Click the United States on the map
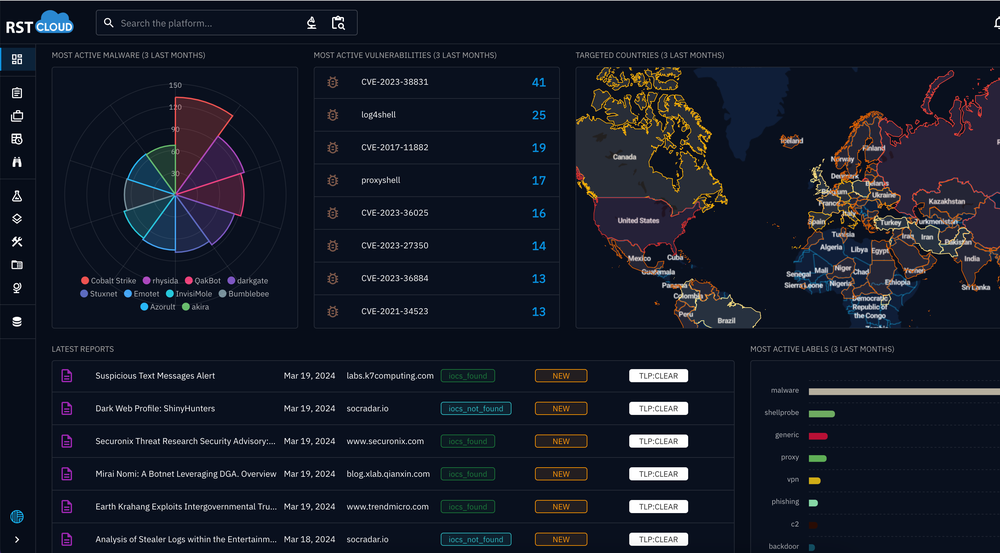 pos(638,221)
